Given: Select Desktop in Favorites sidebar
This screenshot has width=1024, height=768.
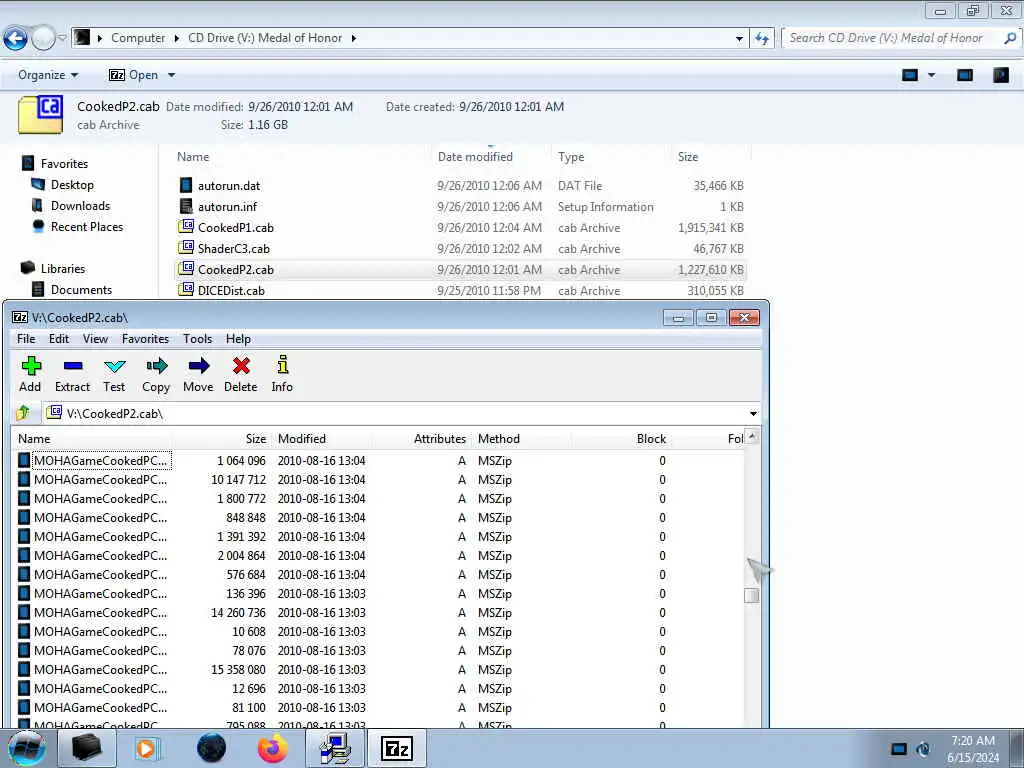Looking at the screenshot, I should point(63,185).
